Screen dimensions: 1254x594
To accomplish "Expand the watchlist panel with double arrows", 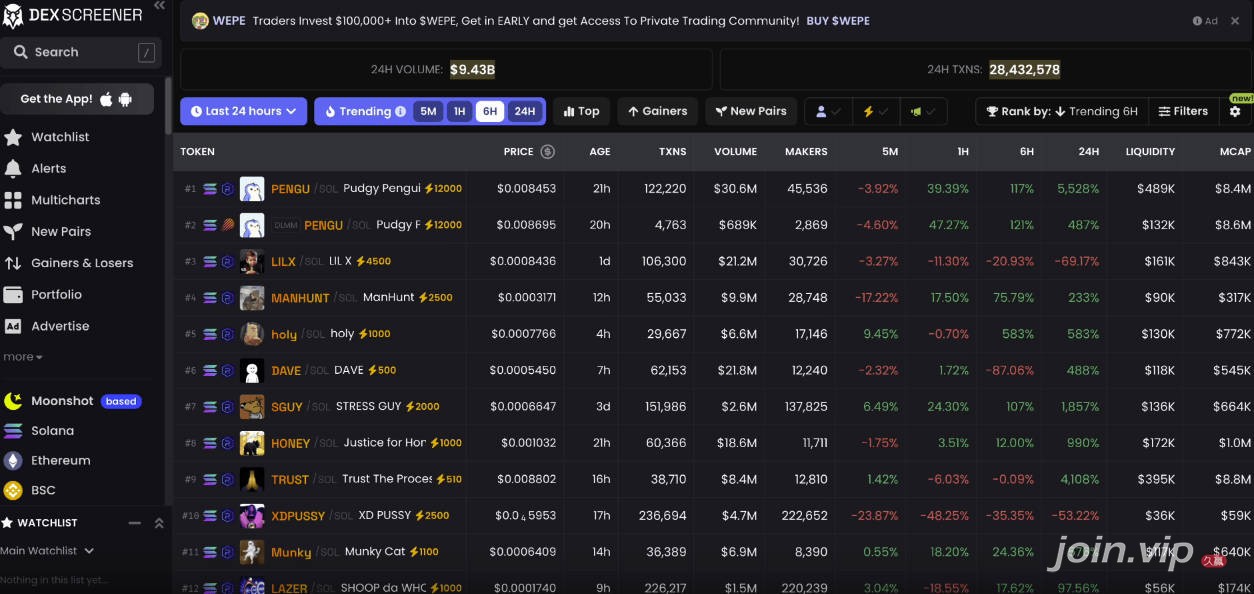I will pyautogui.click(x=158, y=523).
